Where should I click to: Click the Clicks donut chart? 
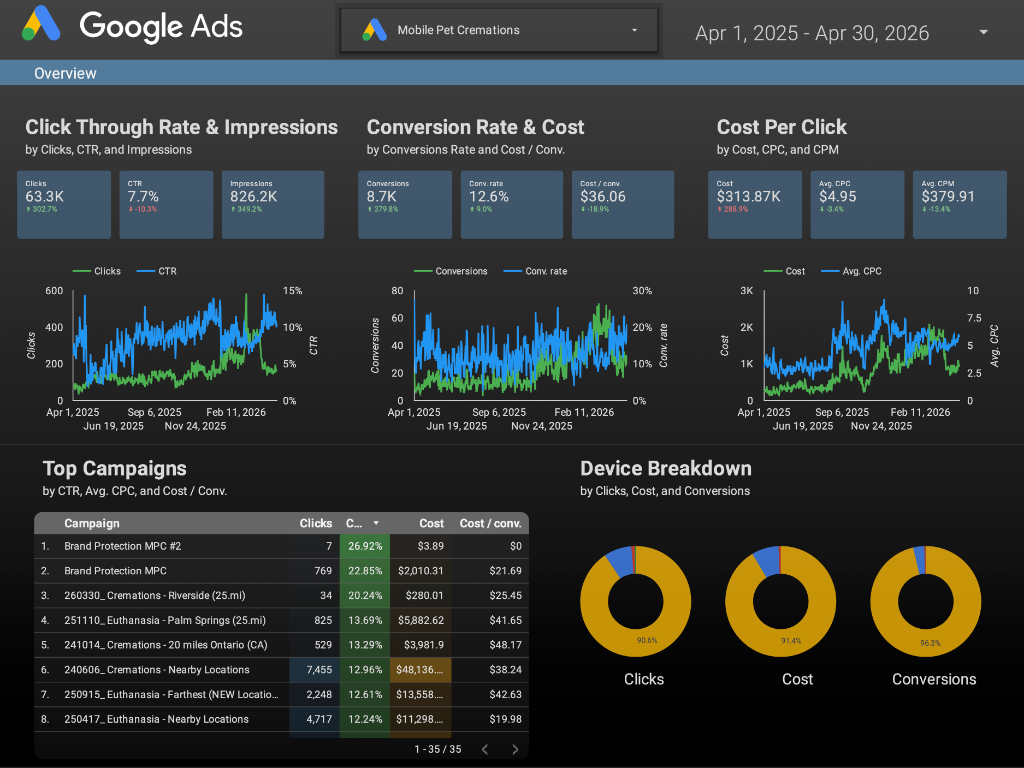[635, 601]
